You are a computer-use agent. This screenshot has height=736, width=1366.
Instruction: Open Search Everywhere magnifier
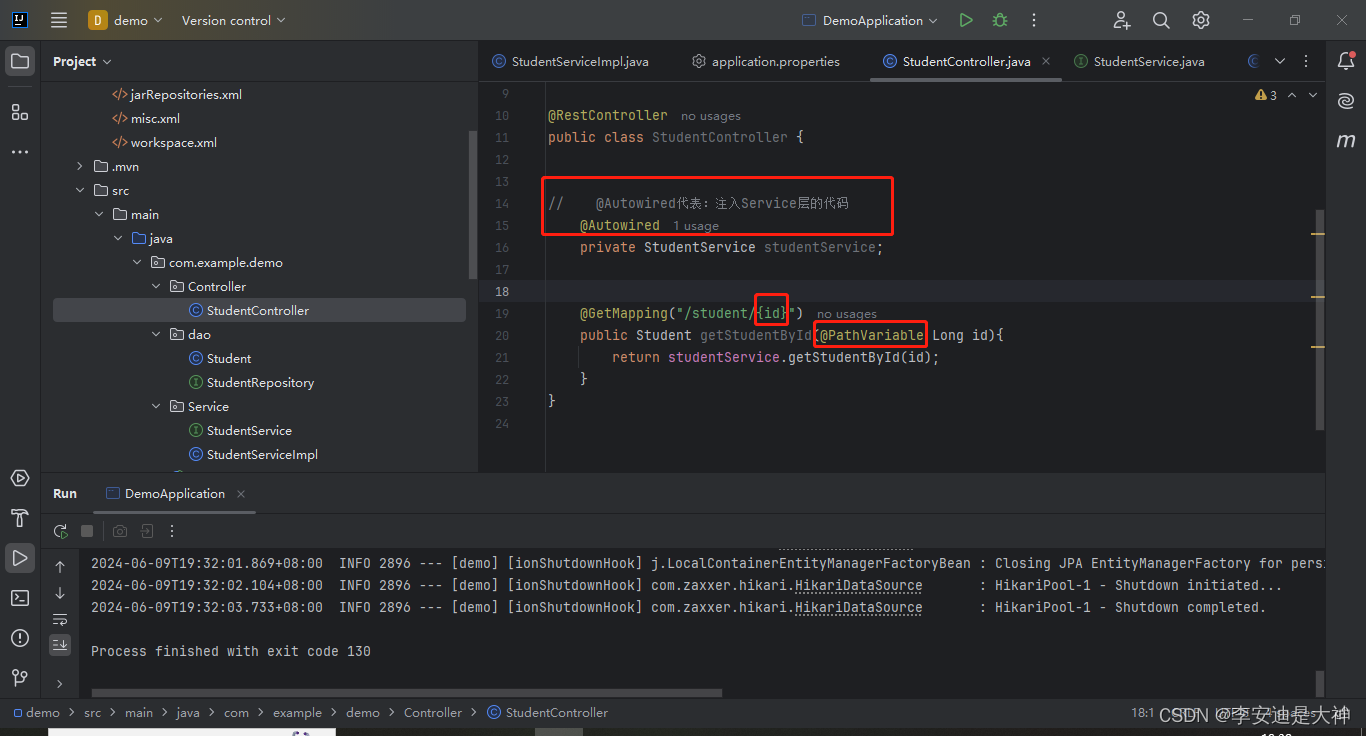(x=1161, y=20)
